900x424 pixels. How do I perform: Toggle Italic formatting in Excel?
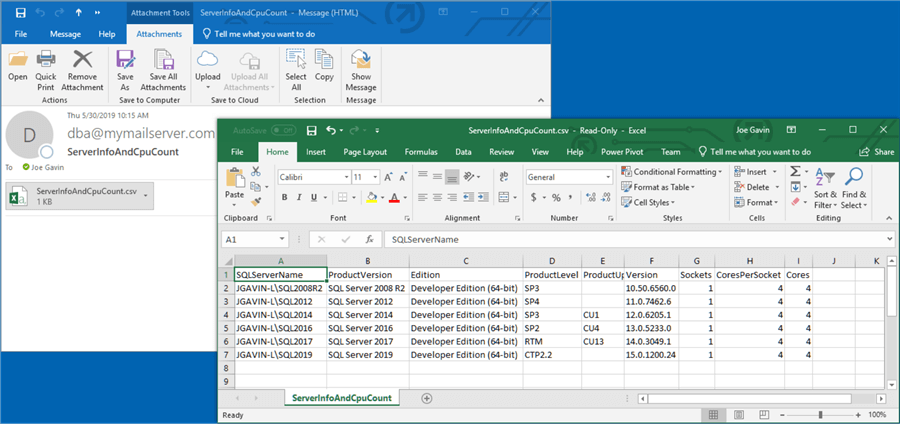pyautogui.click(x=300, y=197)
